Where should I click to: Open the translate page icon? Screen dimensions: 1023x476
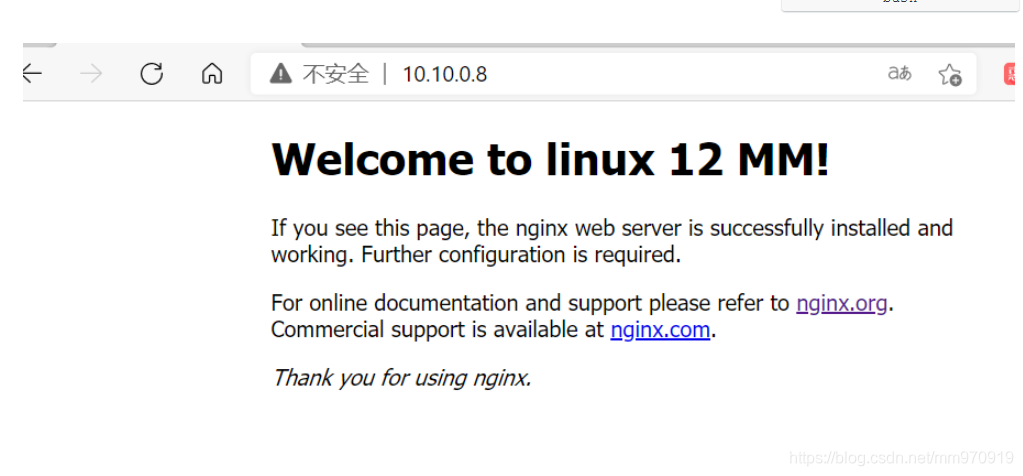click(900, 73)
